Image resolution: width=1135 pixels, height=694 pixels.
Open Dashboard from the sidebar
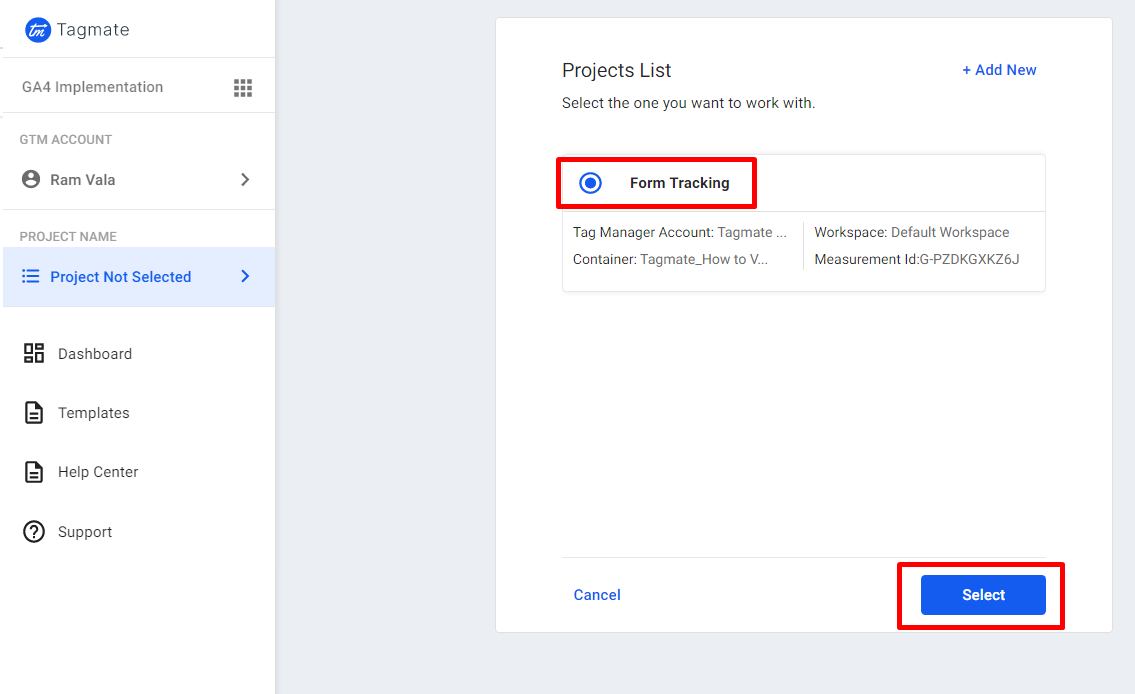click(95, 354)
